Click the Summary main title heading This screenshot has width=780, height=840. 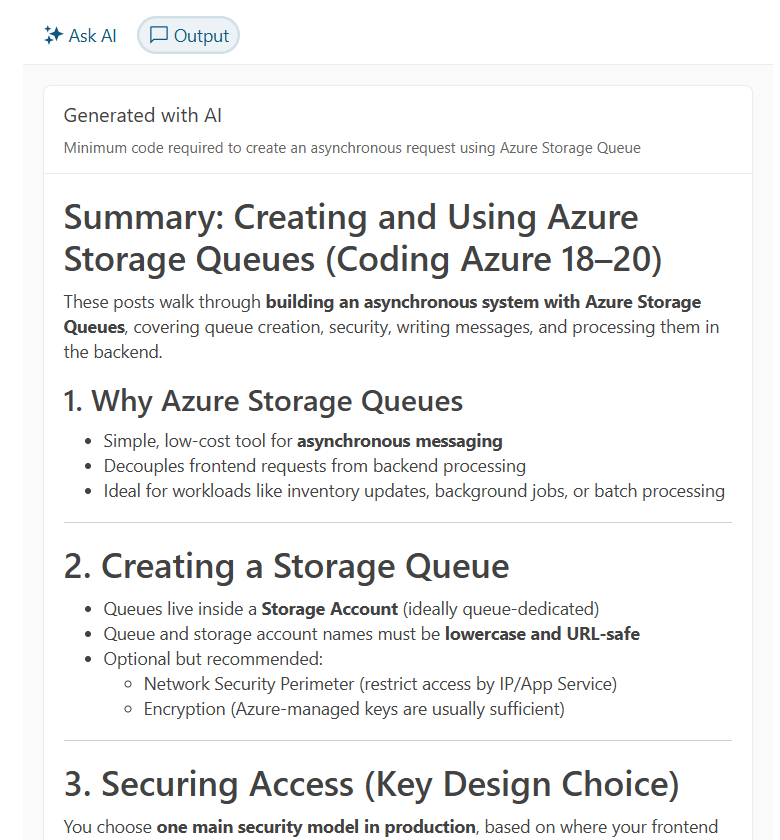[363, 238]
